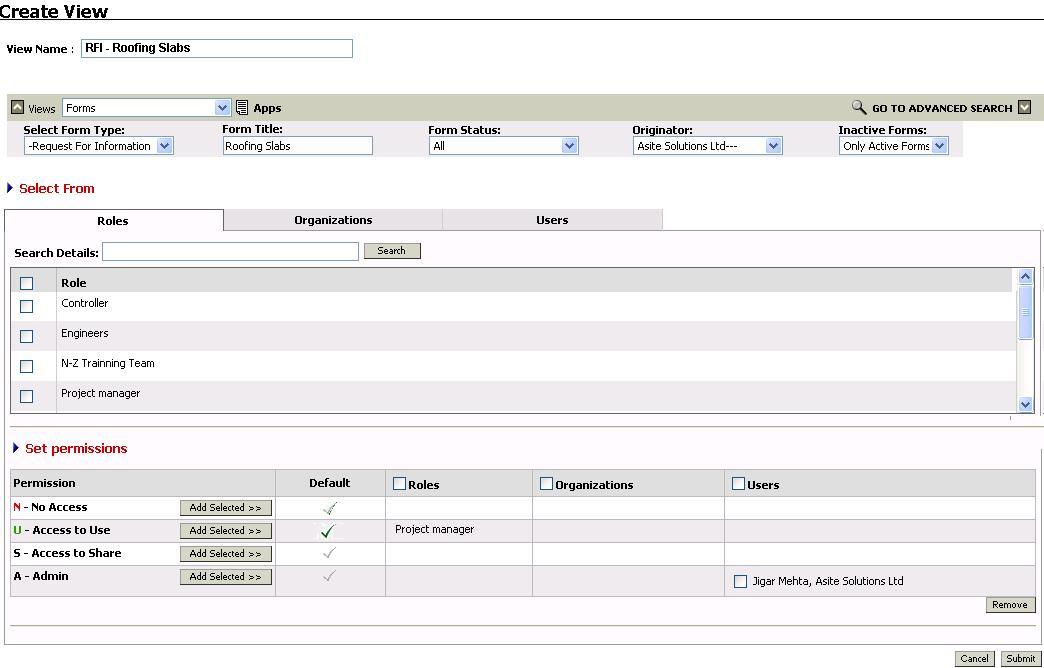This screenshot has height=668, width=1044.
Task: Collapse the Views panel arrow icon
Action: pyautogui.click(x=18, y=108)
